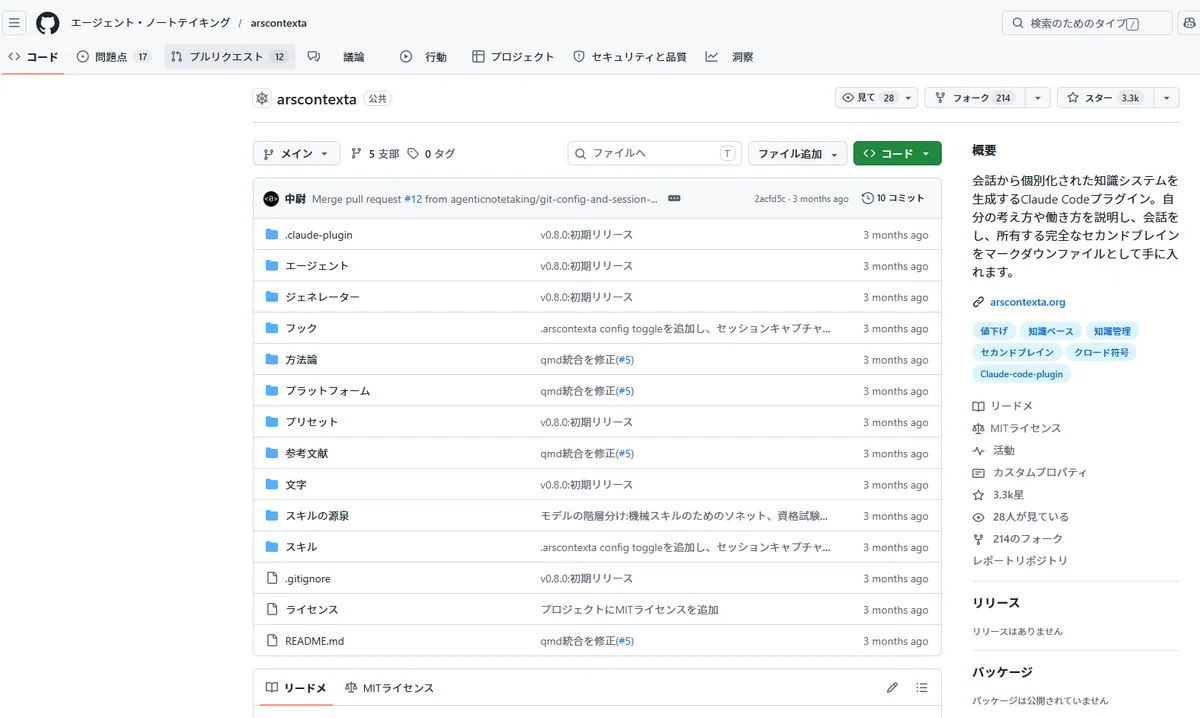Click the discussions speech bubble tab icon

click(314, 57)
